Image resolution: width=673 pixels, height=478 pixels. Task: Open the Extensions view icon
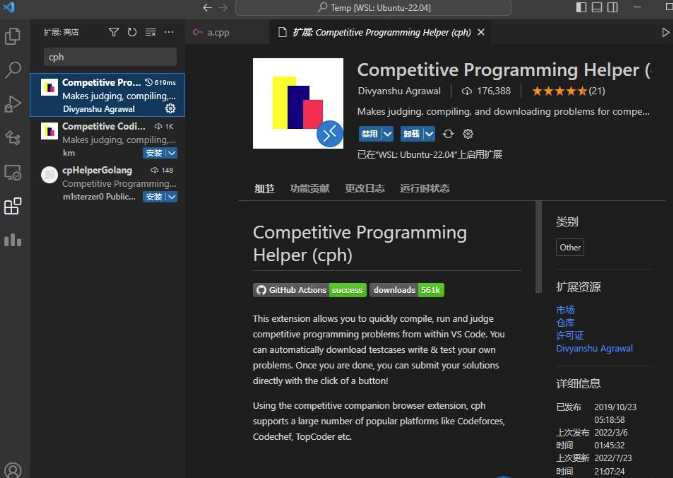pos(12,206)
